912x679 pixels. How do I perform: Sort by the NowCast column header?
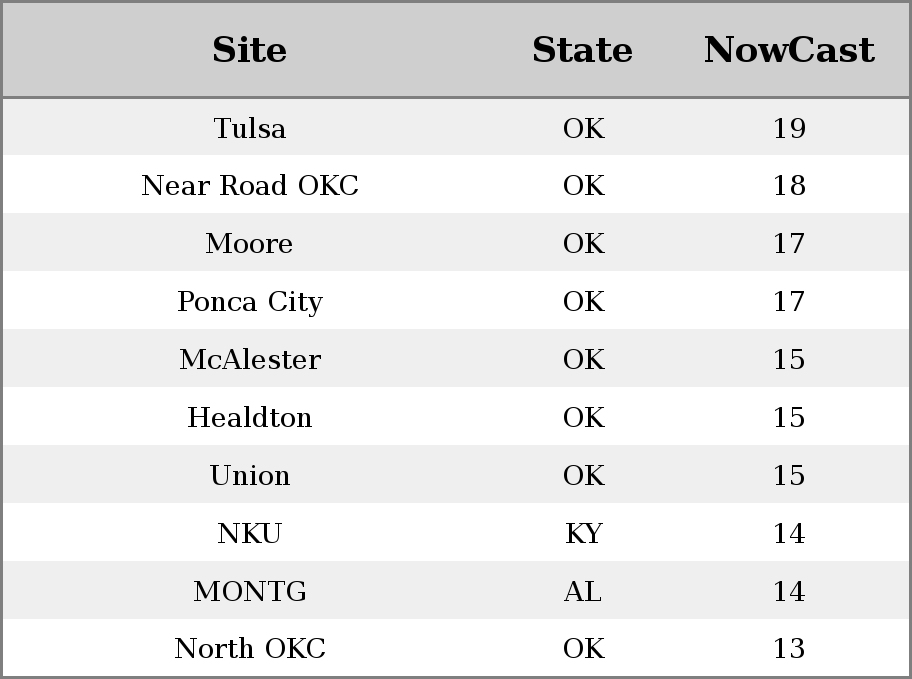[789, 50]
